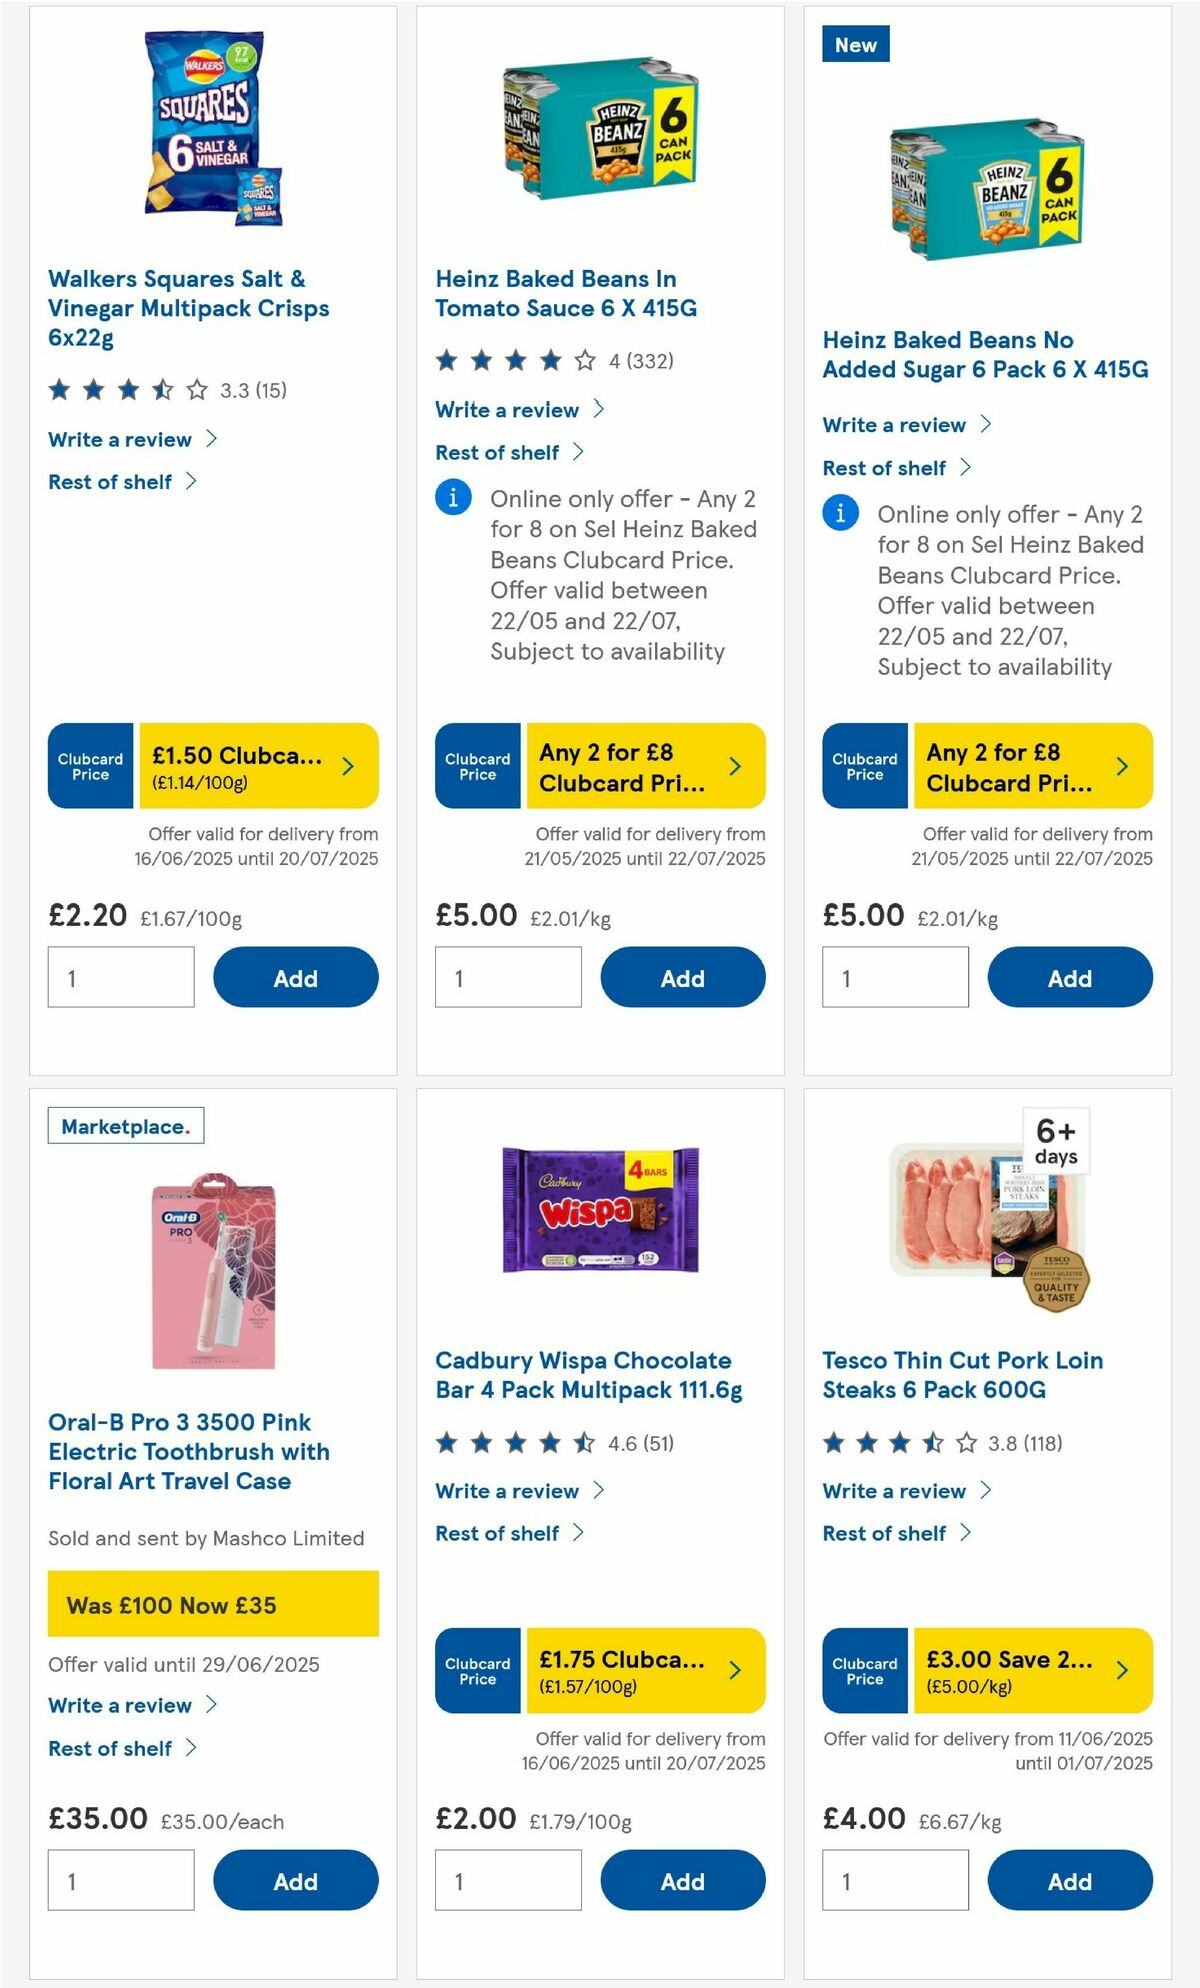Screen dimensions: 1200x1988
Task: Click the Marketplace badge on Oral-B listing
Action: point(126,1125)
